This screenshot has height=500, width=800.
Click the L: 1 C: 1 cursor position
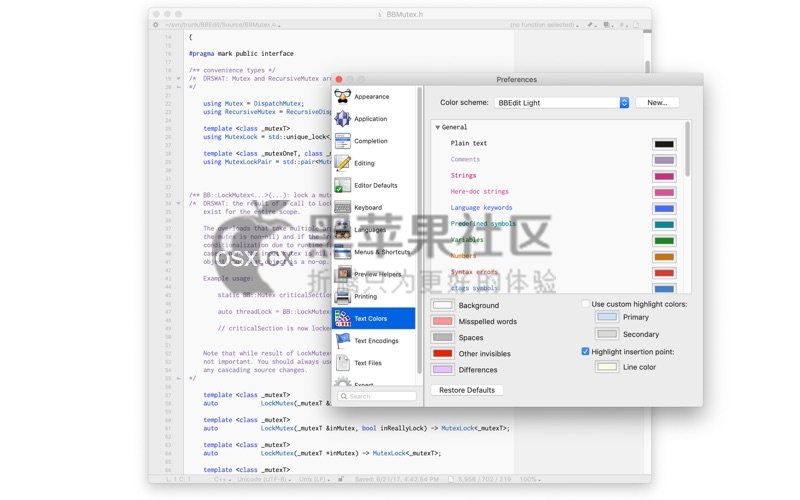[179, 480]
